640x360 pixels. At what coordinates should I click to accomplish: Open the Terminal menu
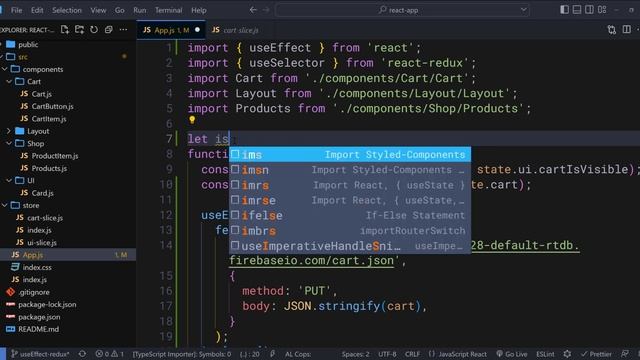tap(168, 10)
